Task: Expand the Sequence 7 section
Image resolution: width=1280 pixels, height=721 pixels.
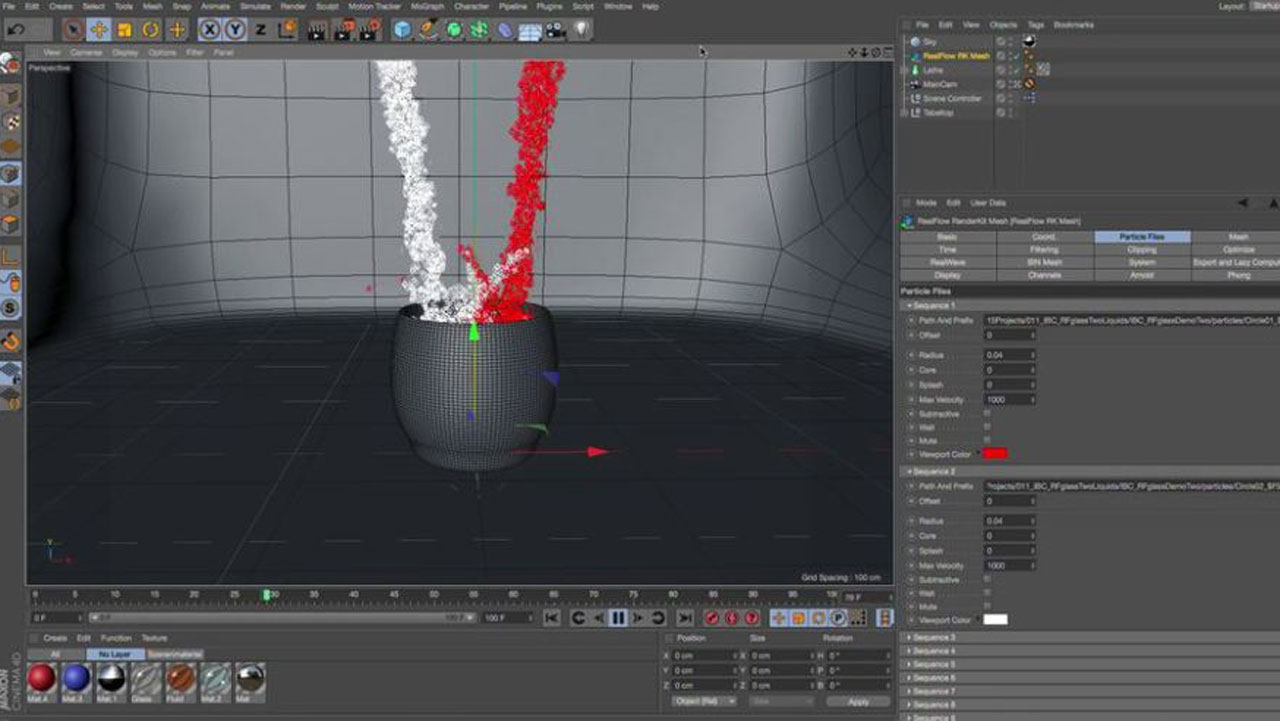Action: (x=932, y=691)
